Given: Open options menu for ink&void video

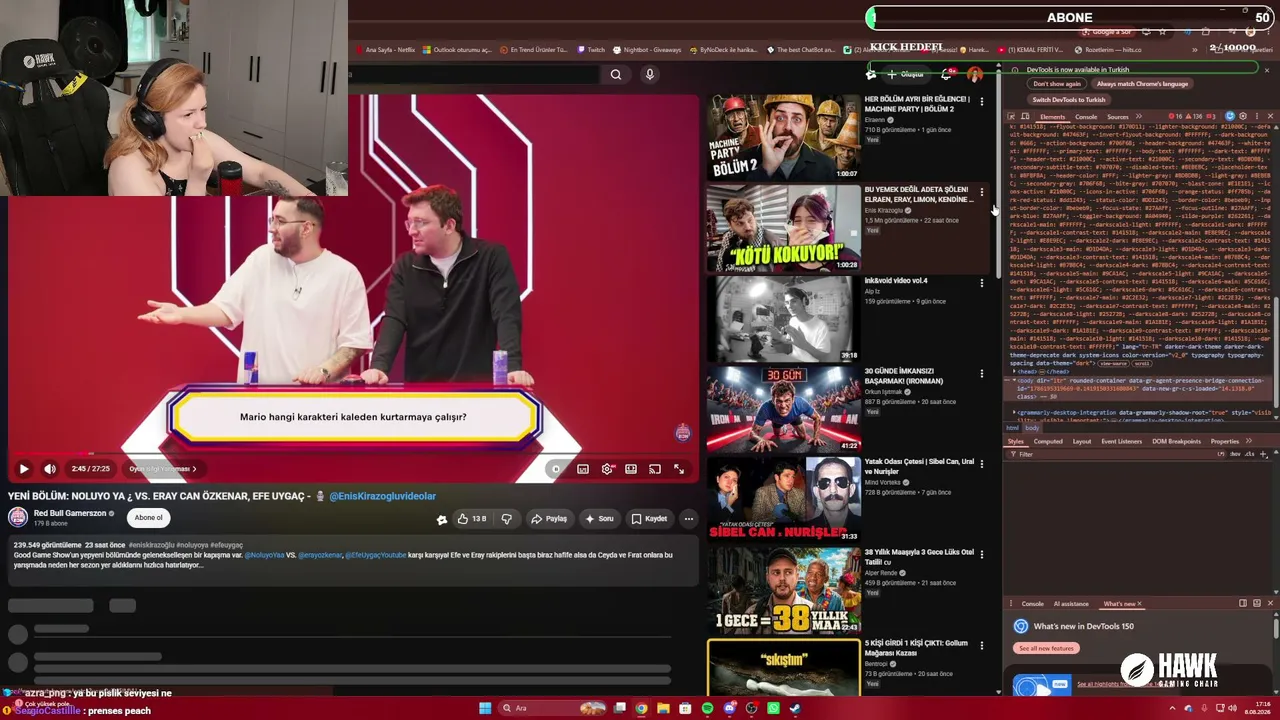Looking at the screenshot, I should 982,283.
